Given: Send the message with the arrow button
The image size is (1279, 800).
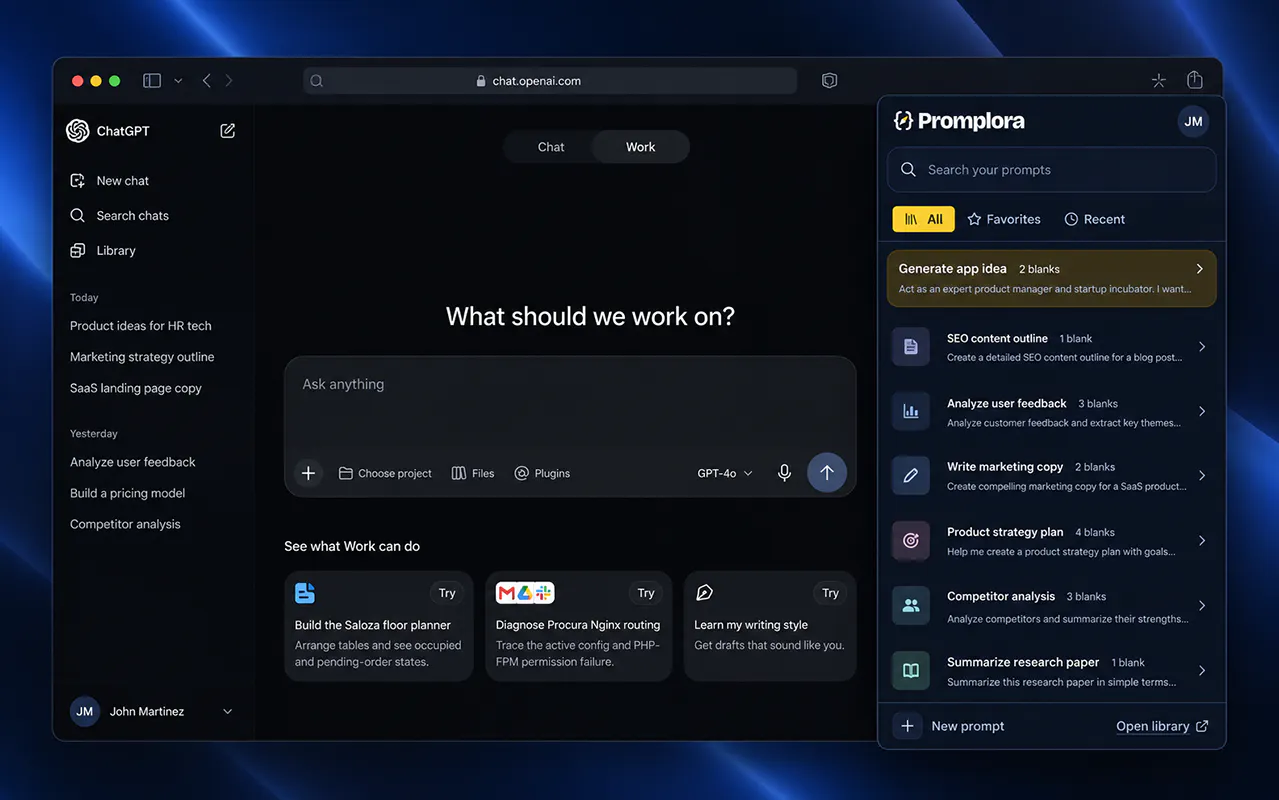Looking at the screenshot, I should point(827,473).
